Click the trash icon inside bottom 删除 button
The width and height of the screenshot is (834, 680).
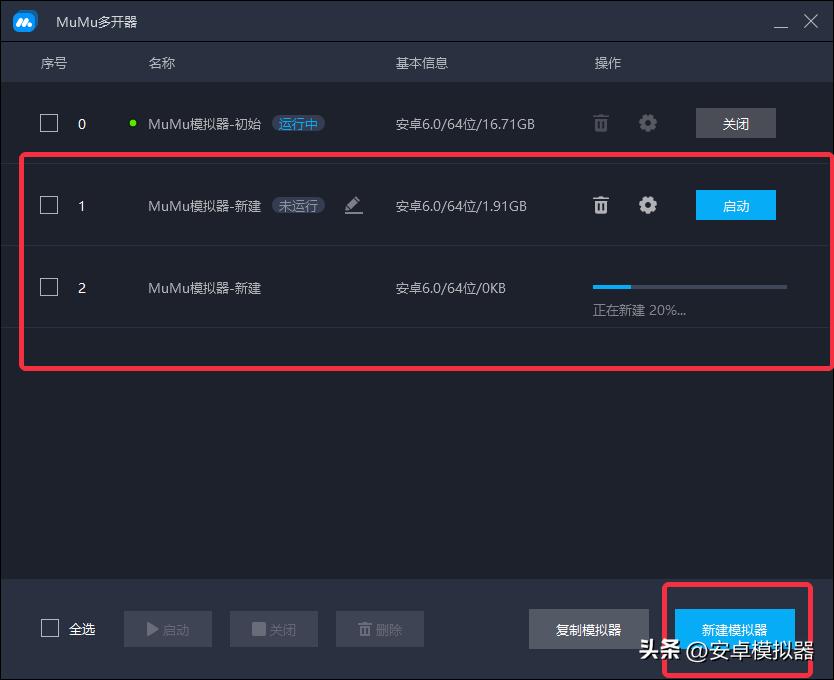click(x=366, y=629)
